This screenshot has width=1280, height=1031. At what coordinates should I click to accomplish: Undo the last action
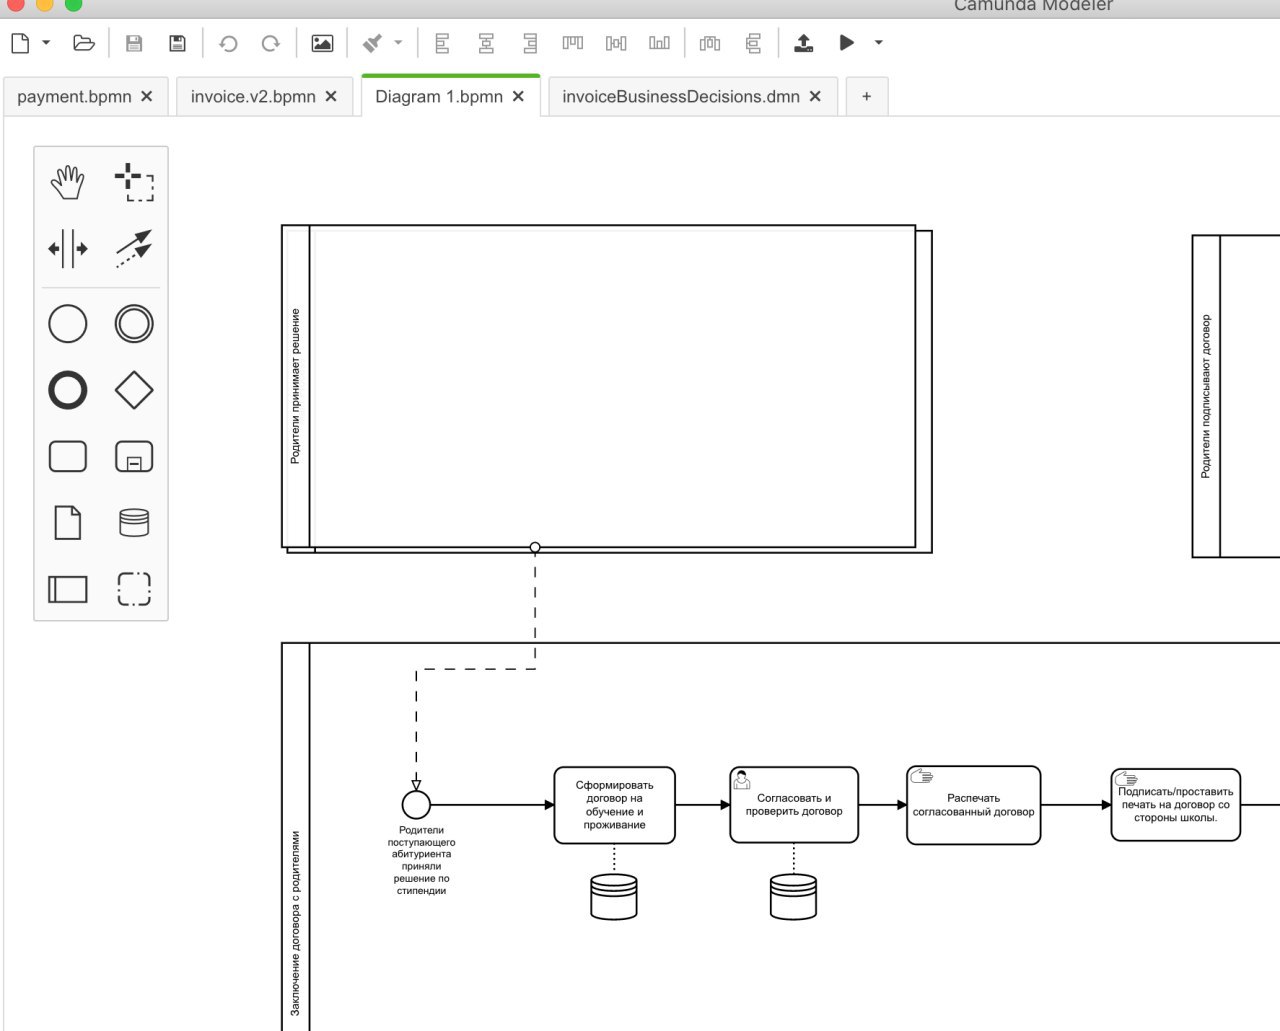[228, 43]
